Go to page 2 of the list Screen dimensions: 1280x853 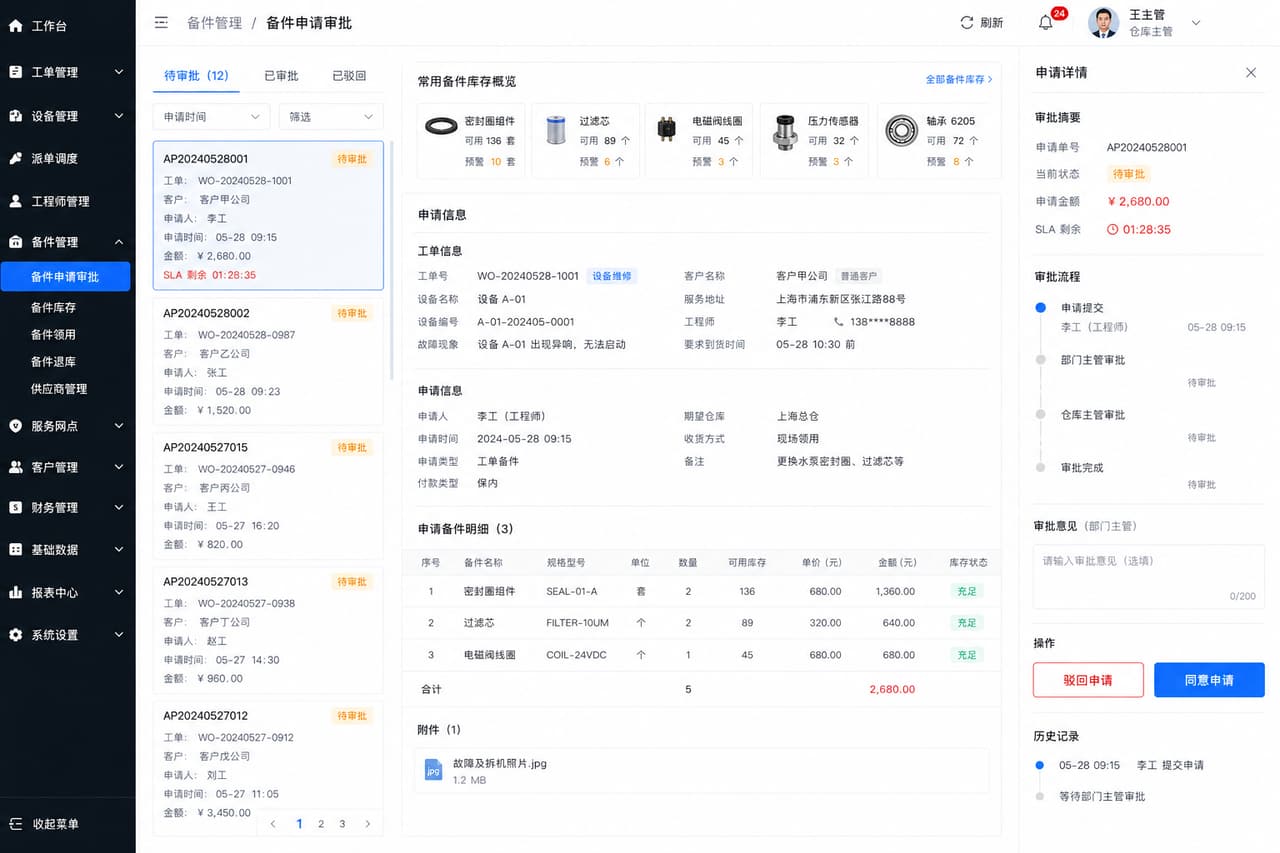(321, 824)
